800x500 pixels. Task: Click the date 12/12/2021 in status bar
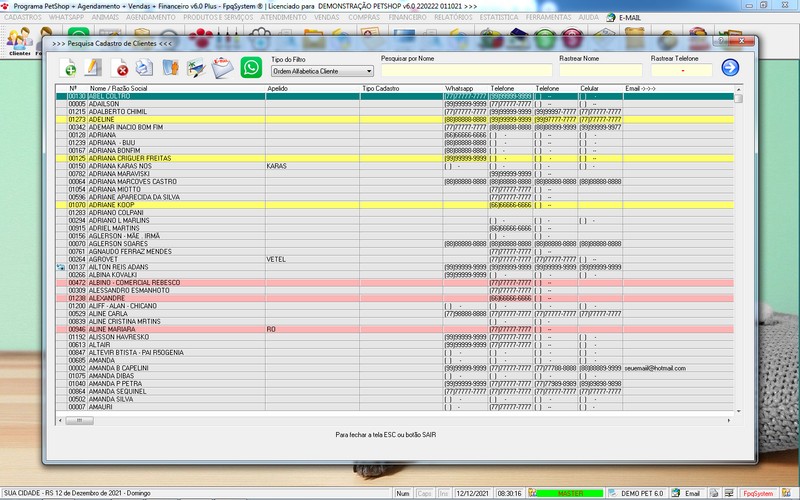tap(472, 493)
